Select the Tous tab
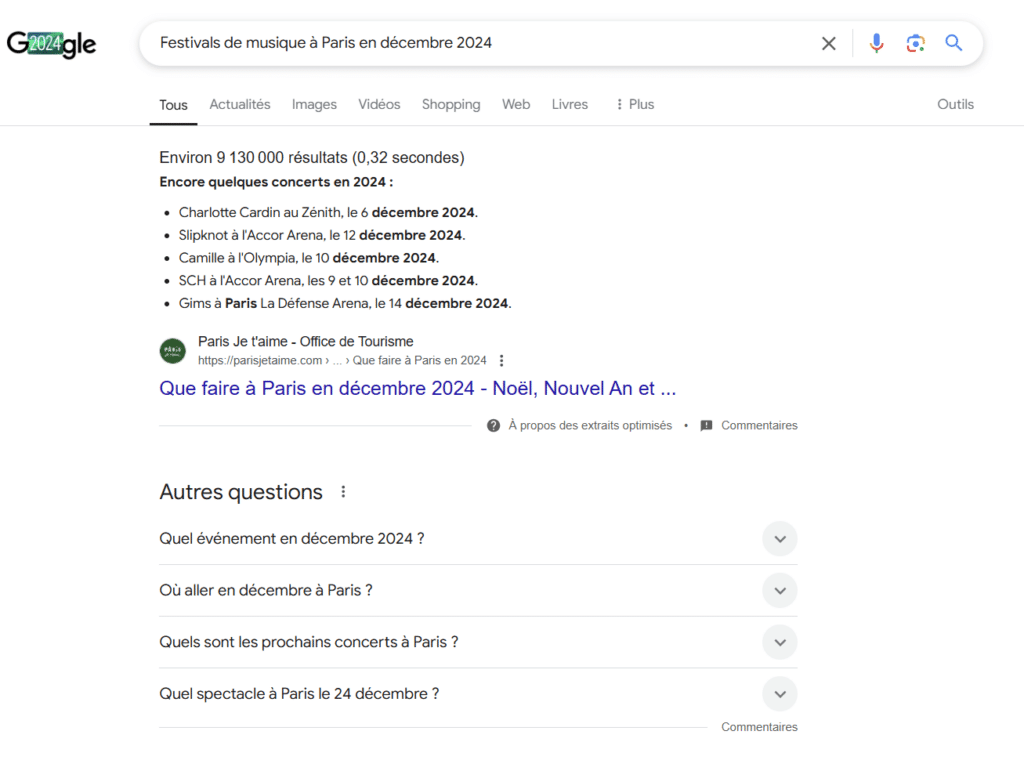 click(x=173, y=105)
